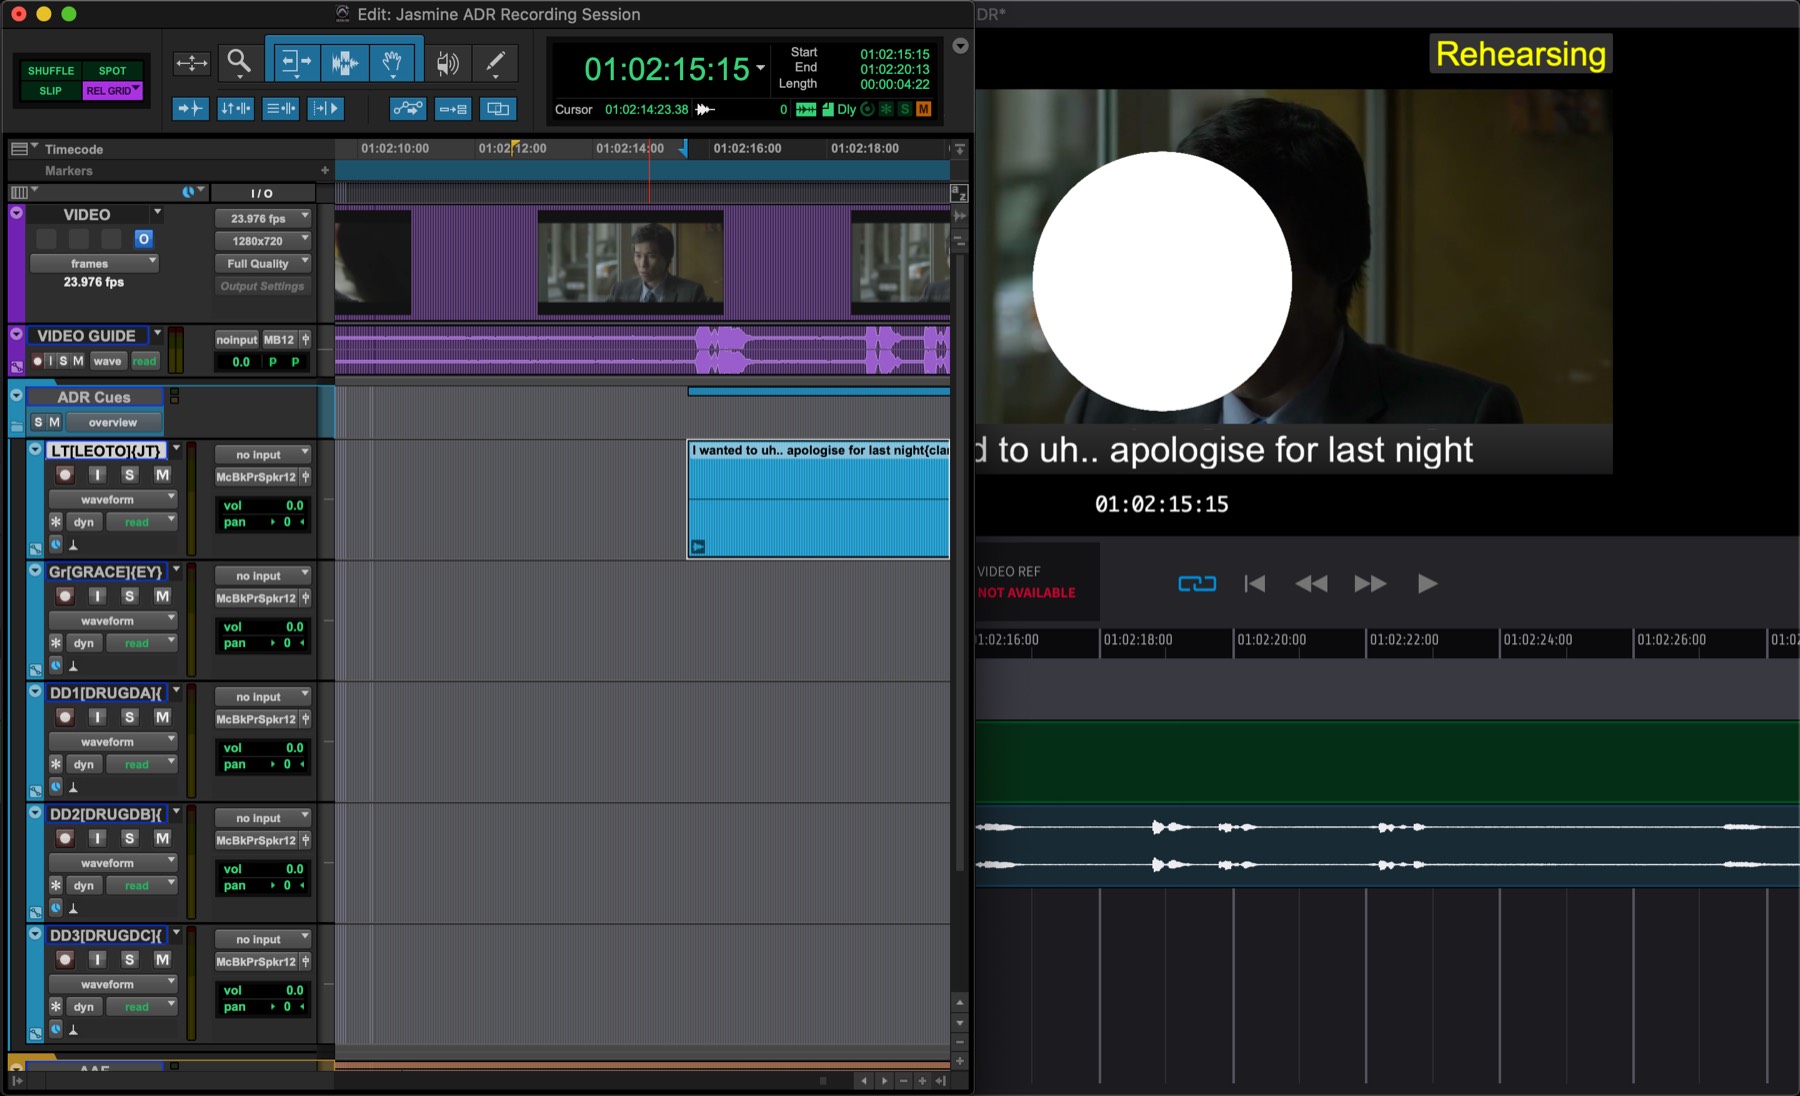Open the ruler view selector menu
Screen dimensions: 1800x1096
coord(23,148)
